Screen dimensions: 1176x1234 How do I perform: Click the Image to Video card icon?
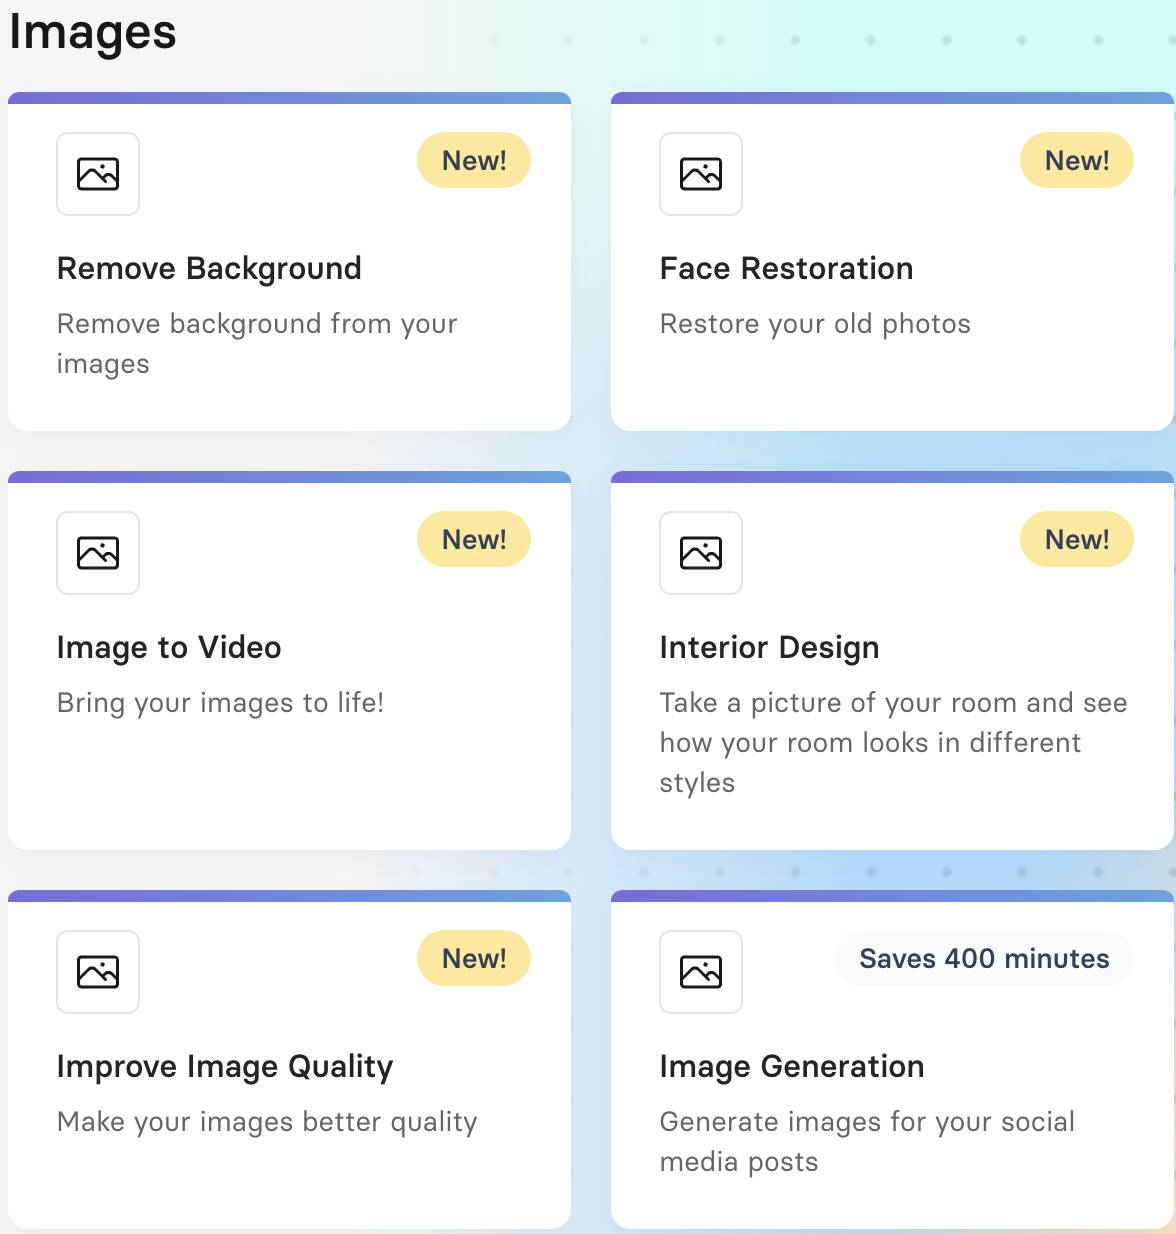click(98, 553)
